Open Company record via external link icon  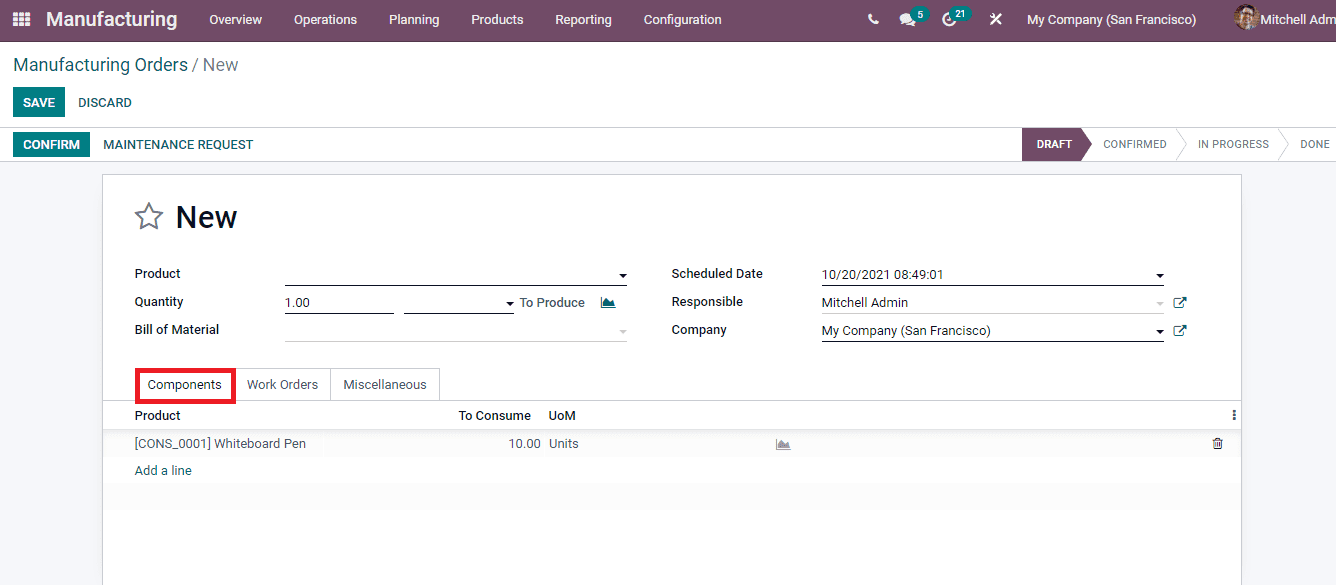click(1180, 330)
